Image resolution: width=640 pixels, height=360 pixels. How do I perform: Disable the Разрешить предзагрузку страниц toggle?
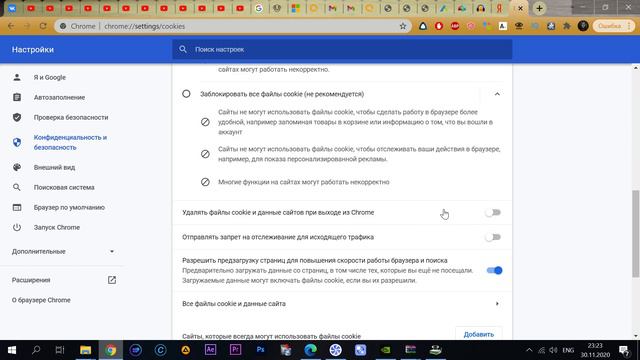tap(494, 270)
